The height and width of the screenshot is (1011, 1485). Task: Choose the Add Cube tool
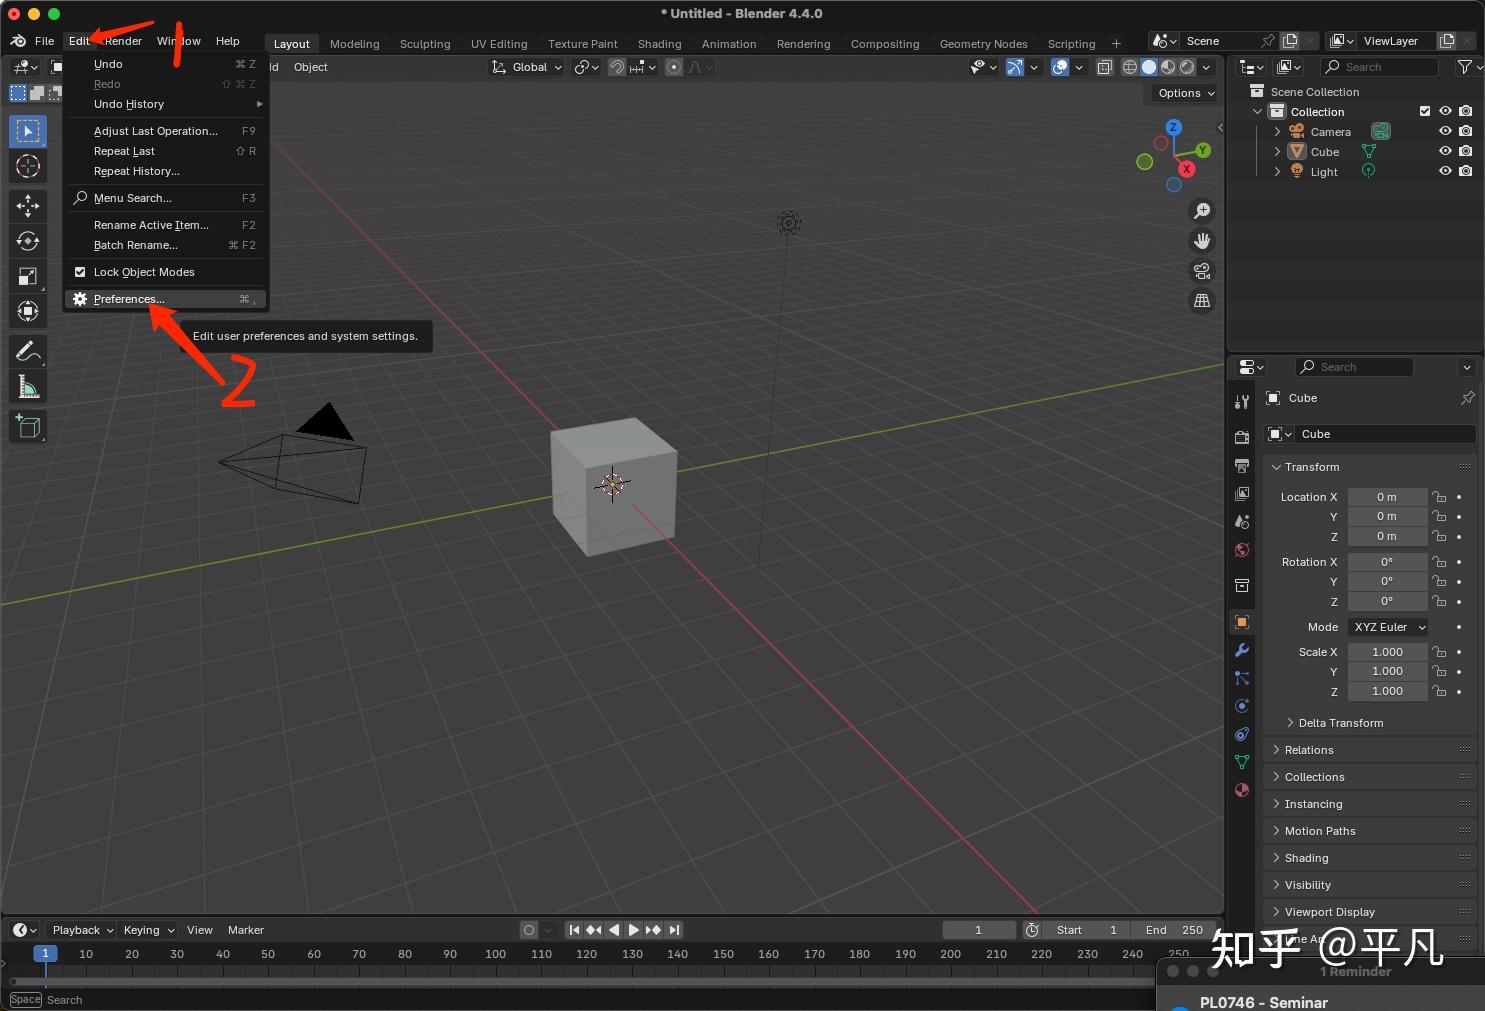click(28, 427)
